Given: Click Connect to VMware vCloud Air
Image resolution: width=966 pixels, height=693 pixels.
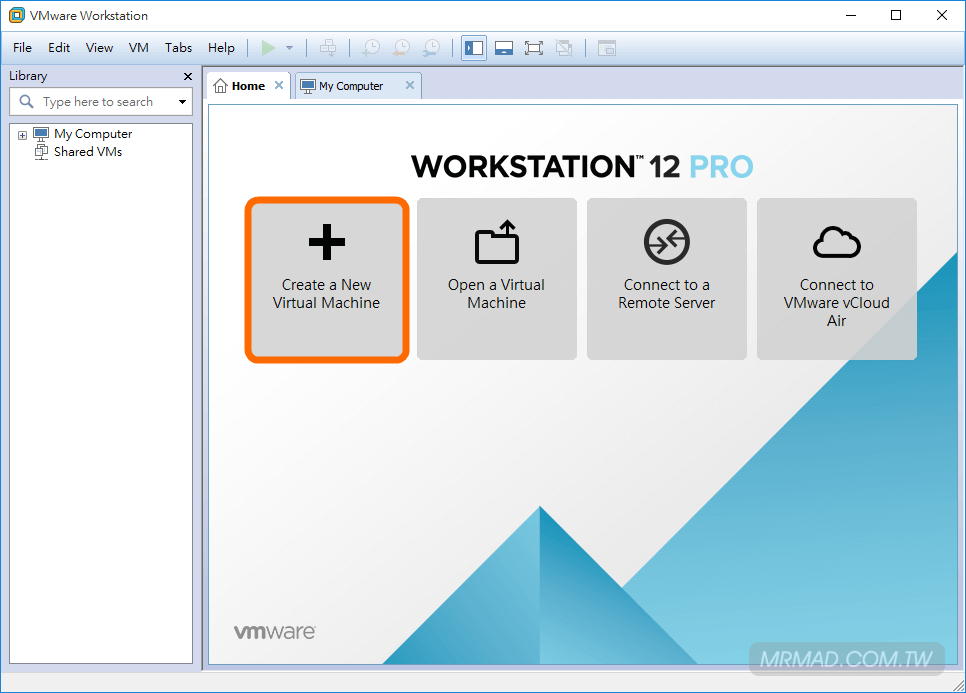Looking at the screenshot, I should [x=837, y=279].
